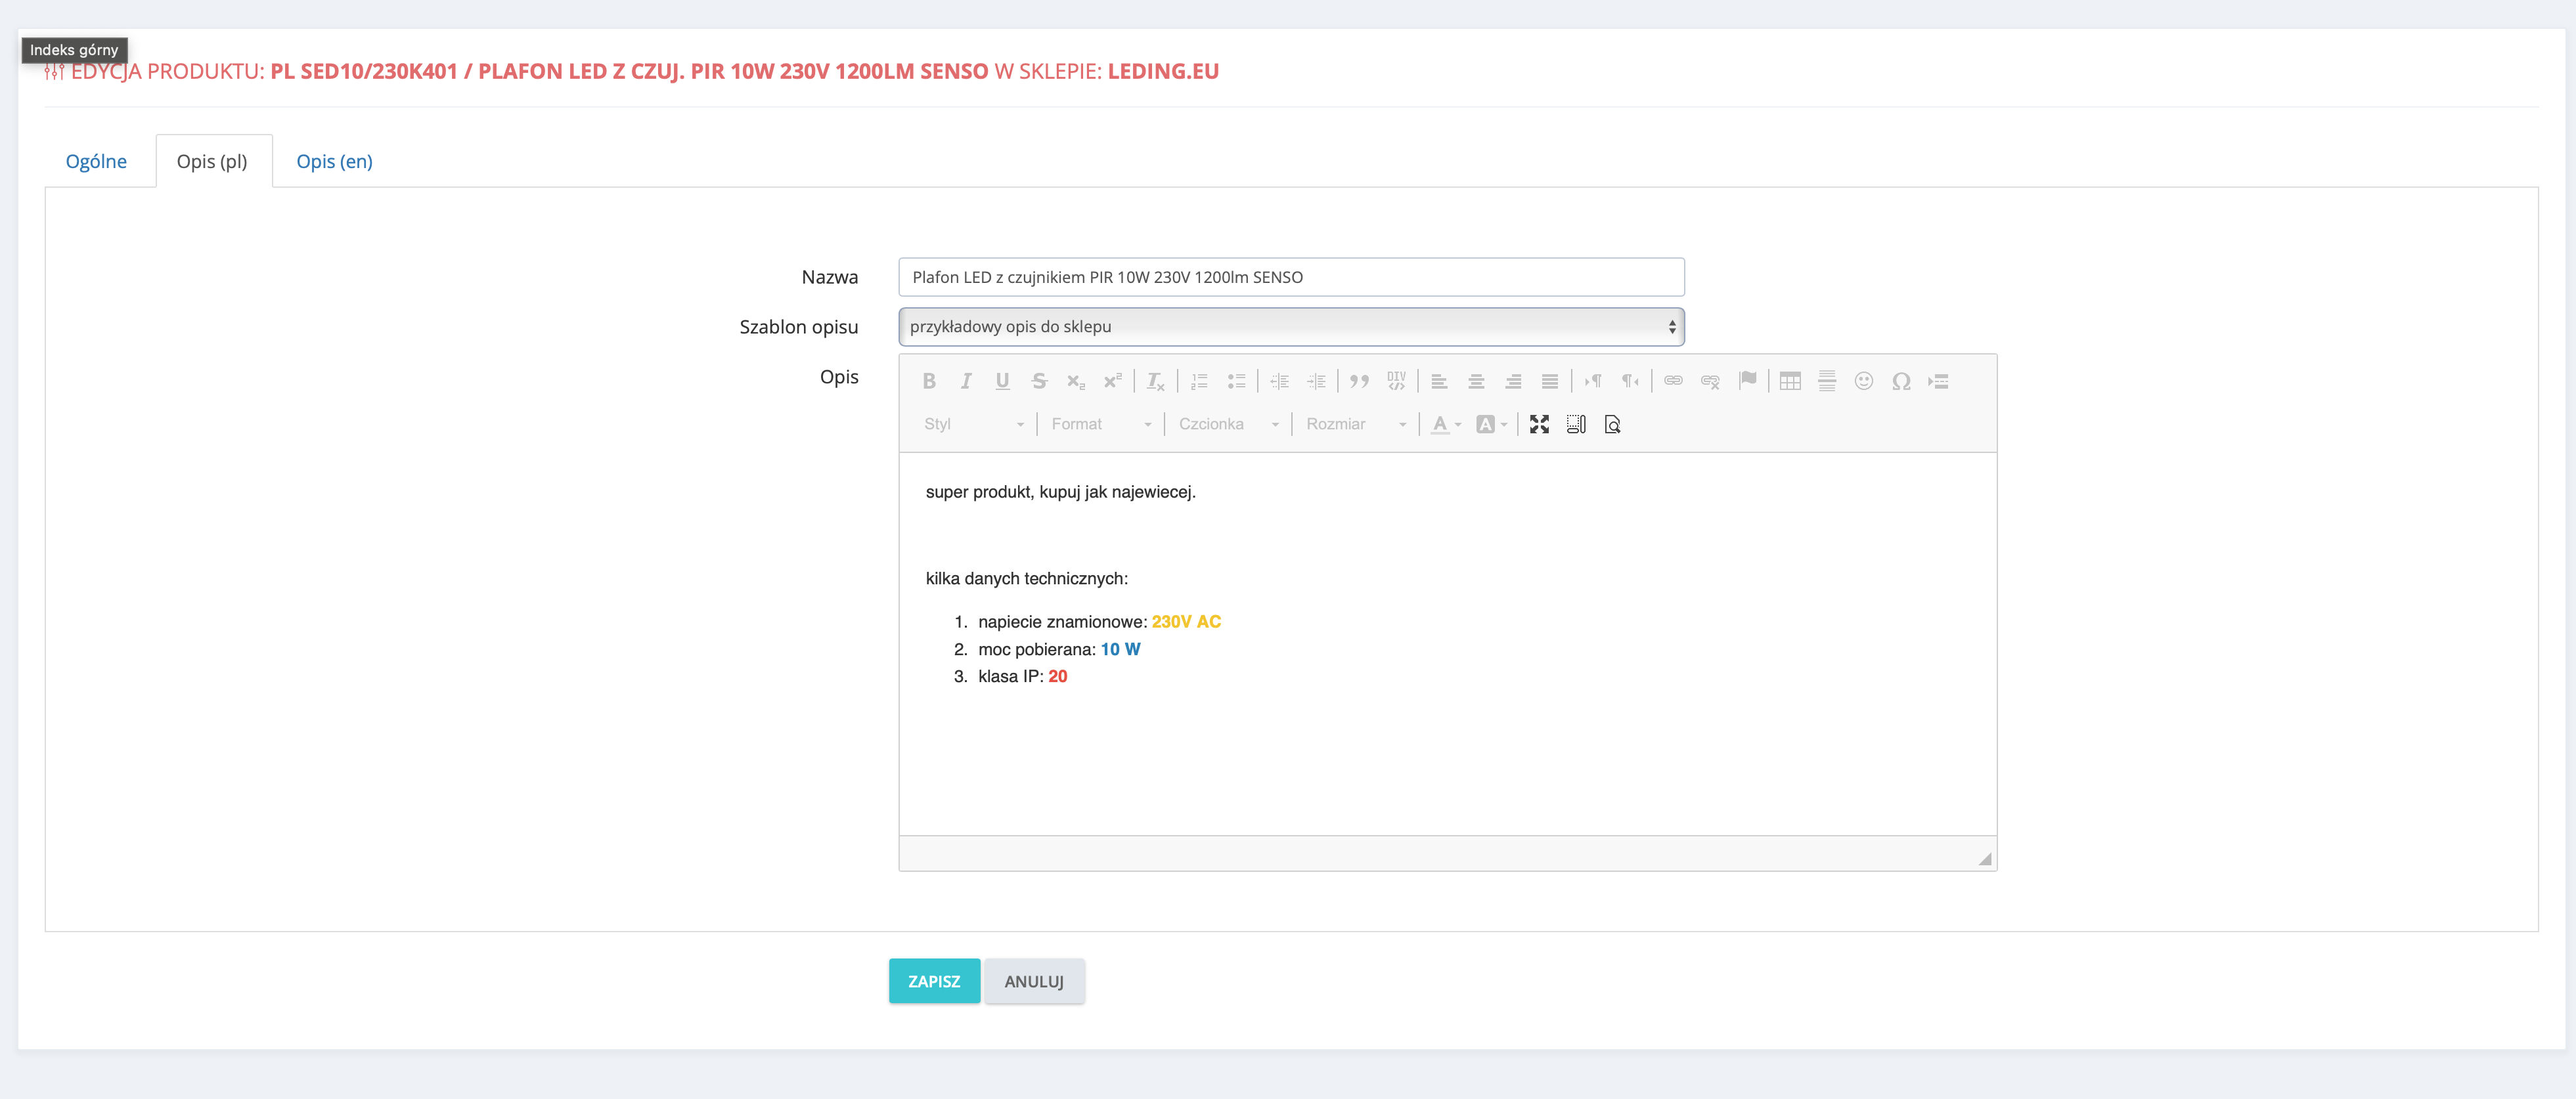Toggle bold formatting in editor toolbar

[929, 381]
